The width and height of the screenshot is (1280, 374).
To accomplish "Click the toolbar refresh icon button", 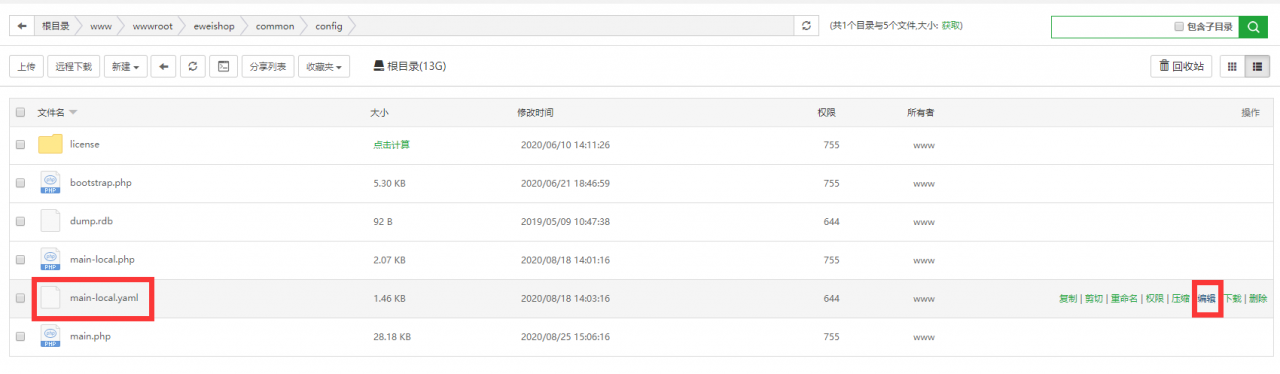I will tap(193, 67).
